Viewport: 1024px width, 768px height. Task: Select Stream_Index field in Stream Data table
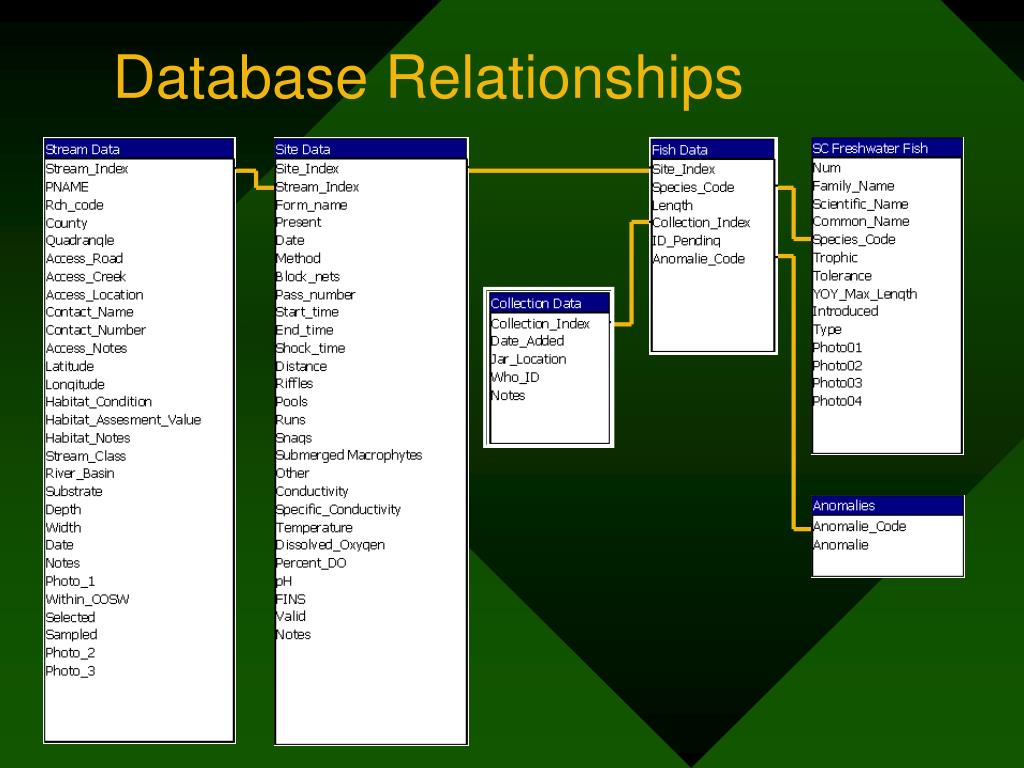87,168
